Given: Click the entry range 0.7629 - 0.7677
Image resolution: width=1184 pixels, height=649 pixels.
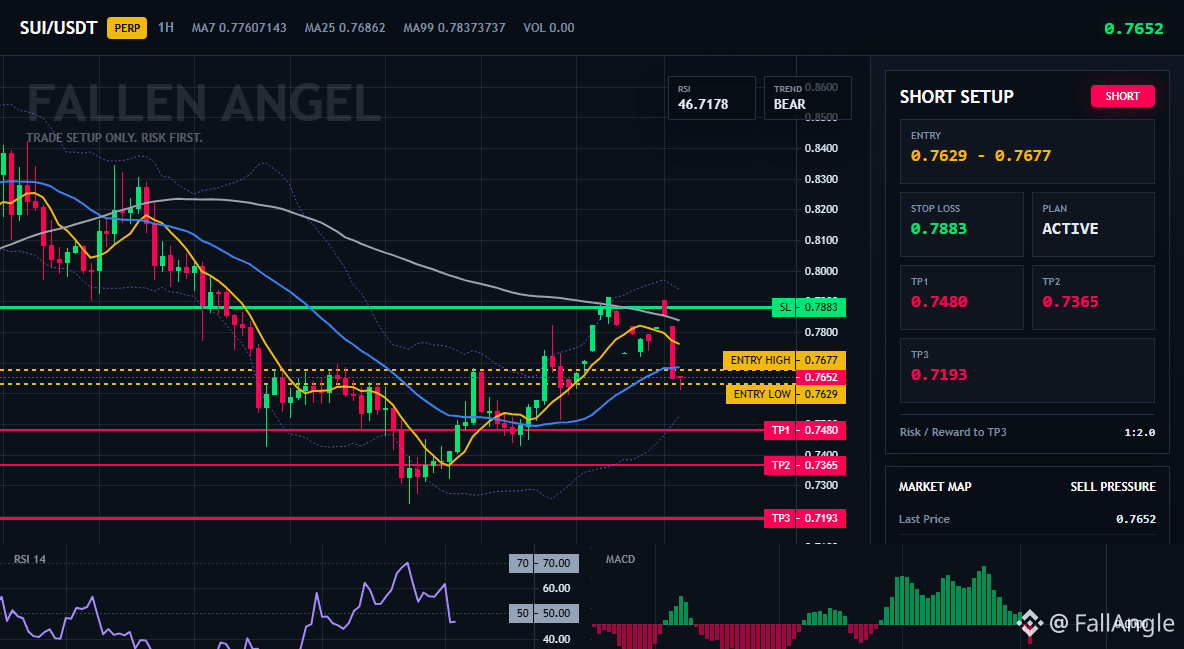Looking at the screenshot, I should (x=980, y=156).
